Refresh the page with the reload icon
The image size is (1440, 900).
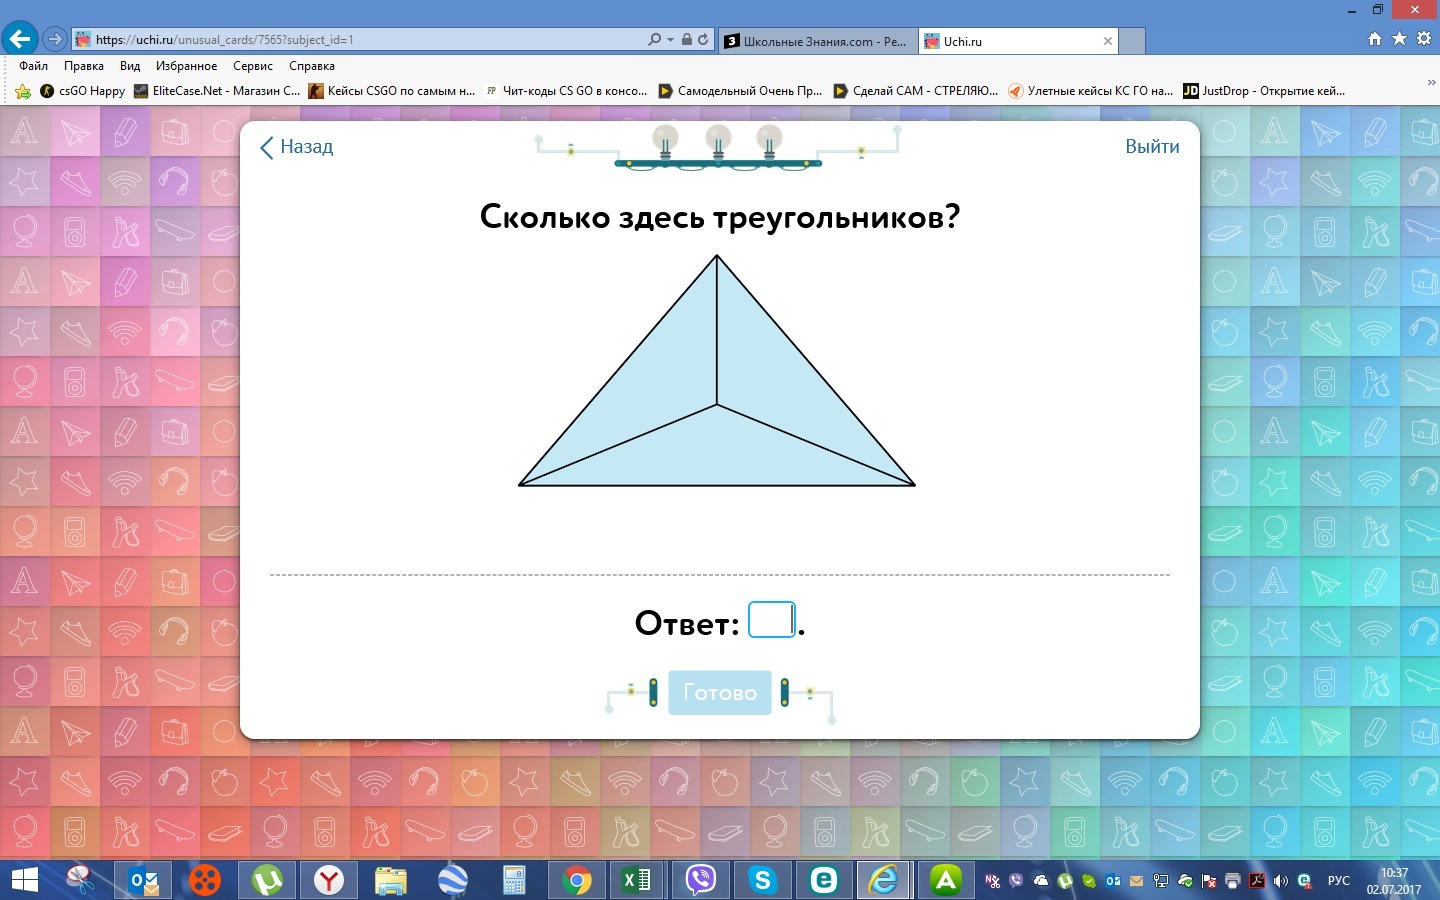(x=703, y=40)
